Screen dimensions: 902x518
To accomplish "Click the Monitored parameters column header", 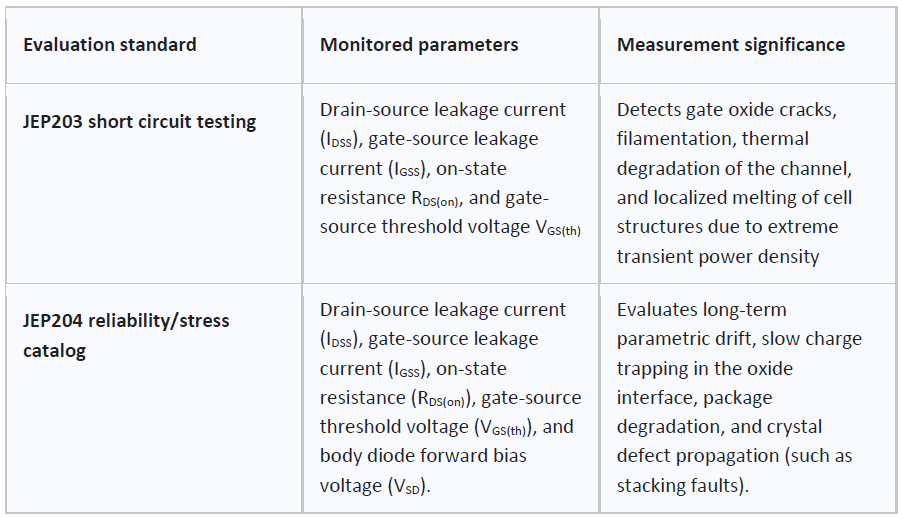I will 419,45.
